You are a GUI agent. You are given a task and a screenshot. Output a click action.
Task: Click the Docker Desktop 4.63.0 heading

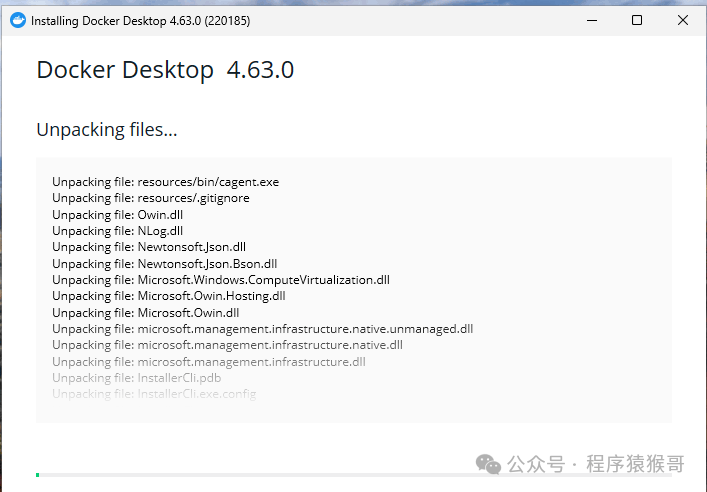coord(165,70)
